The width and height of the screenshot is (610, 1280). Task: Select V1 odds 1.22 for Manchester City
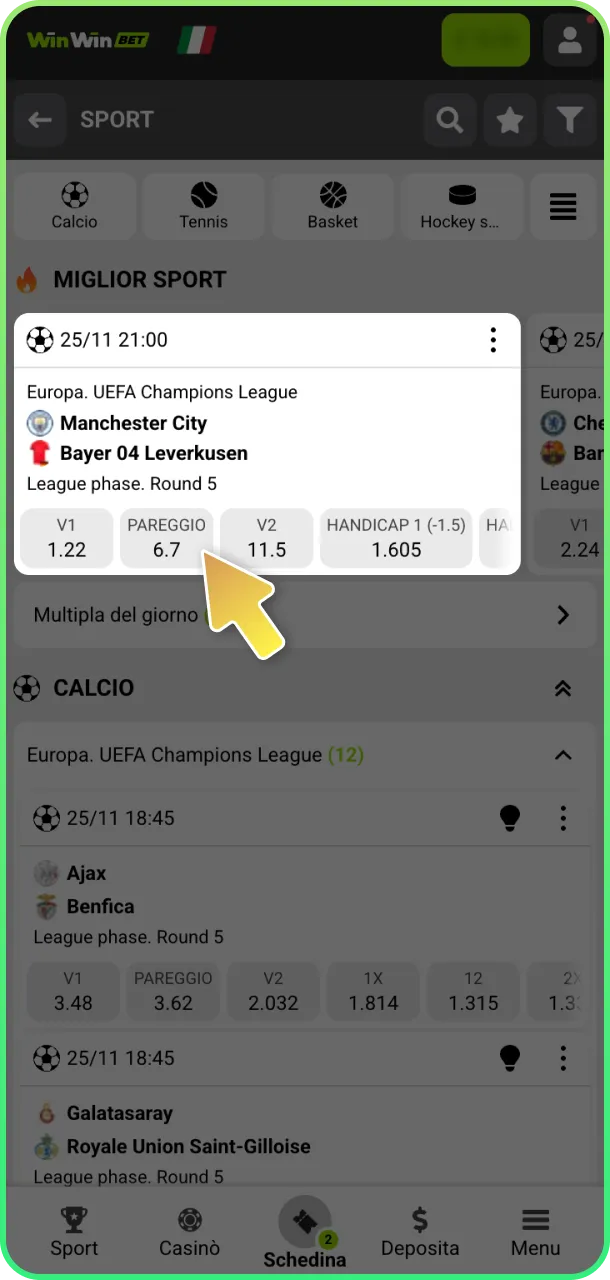(x=67, y=538)
